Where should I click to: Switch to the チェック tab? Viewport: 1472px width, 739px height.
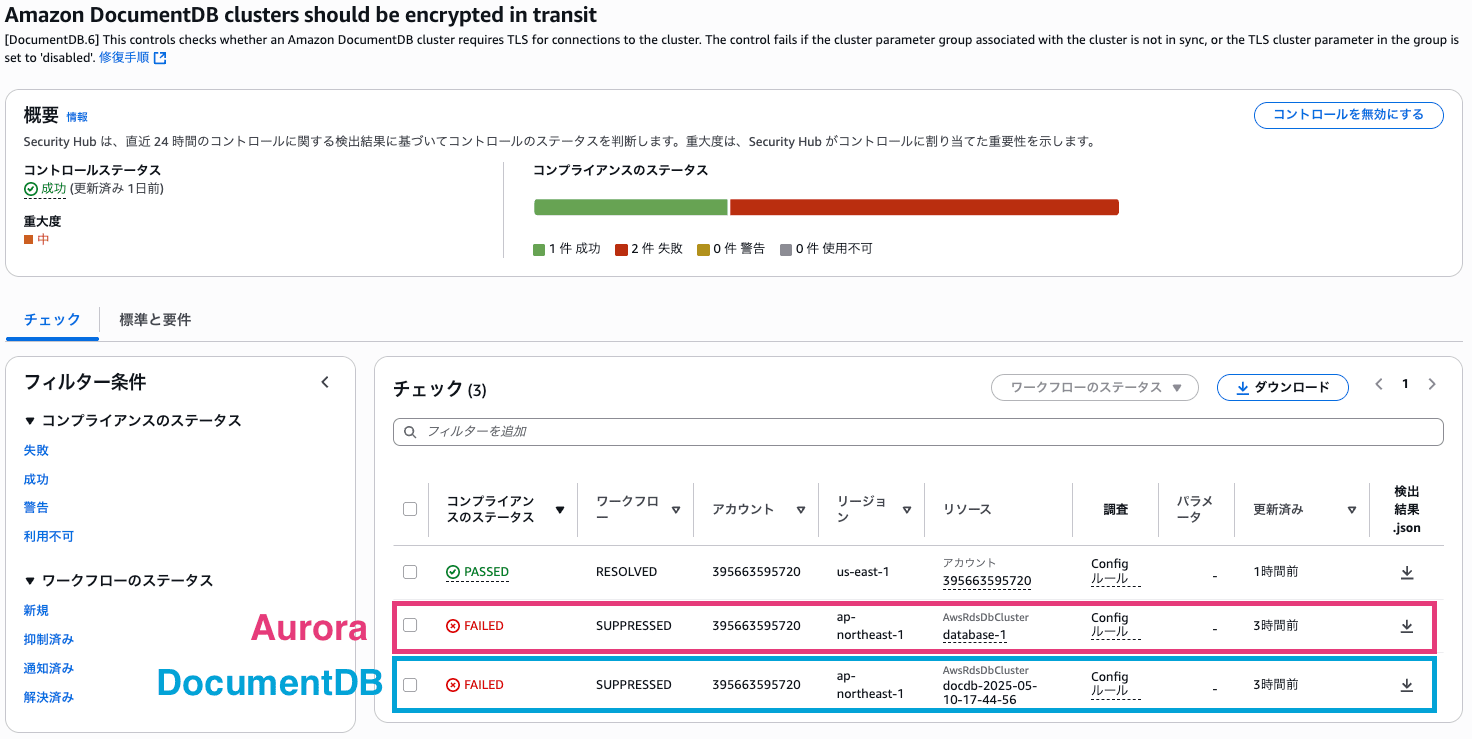(53, 320)
